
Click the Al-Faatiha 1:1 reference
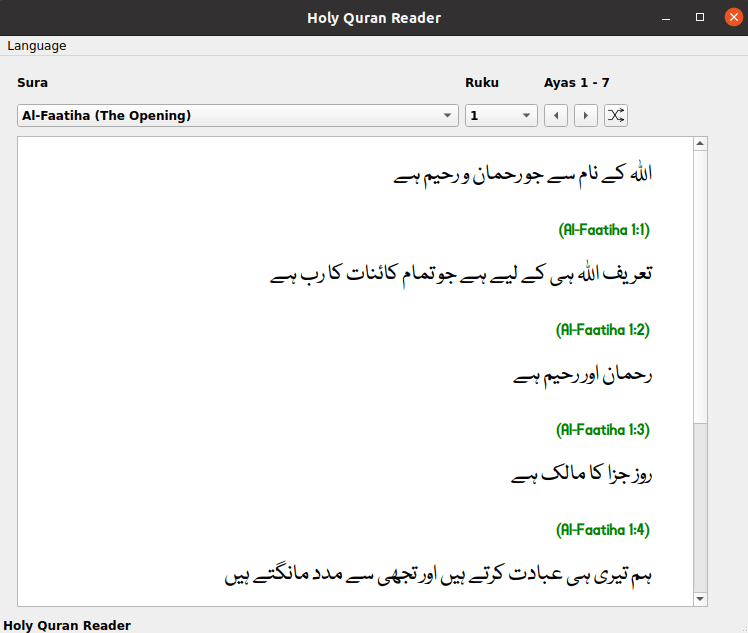point(604,230)
